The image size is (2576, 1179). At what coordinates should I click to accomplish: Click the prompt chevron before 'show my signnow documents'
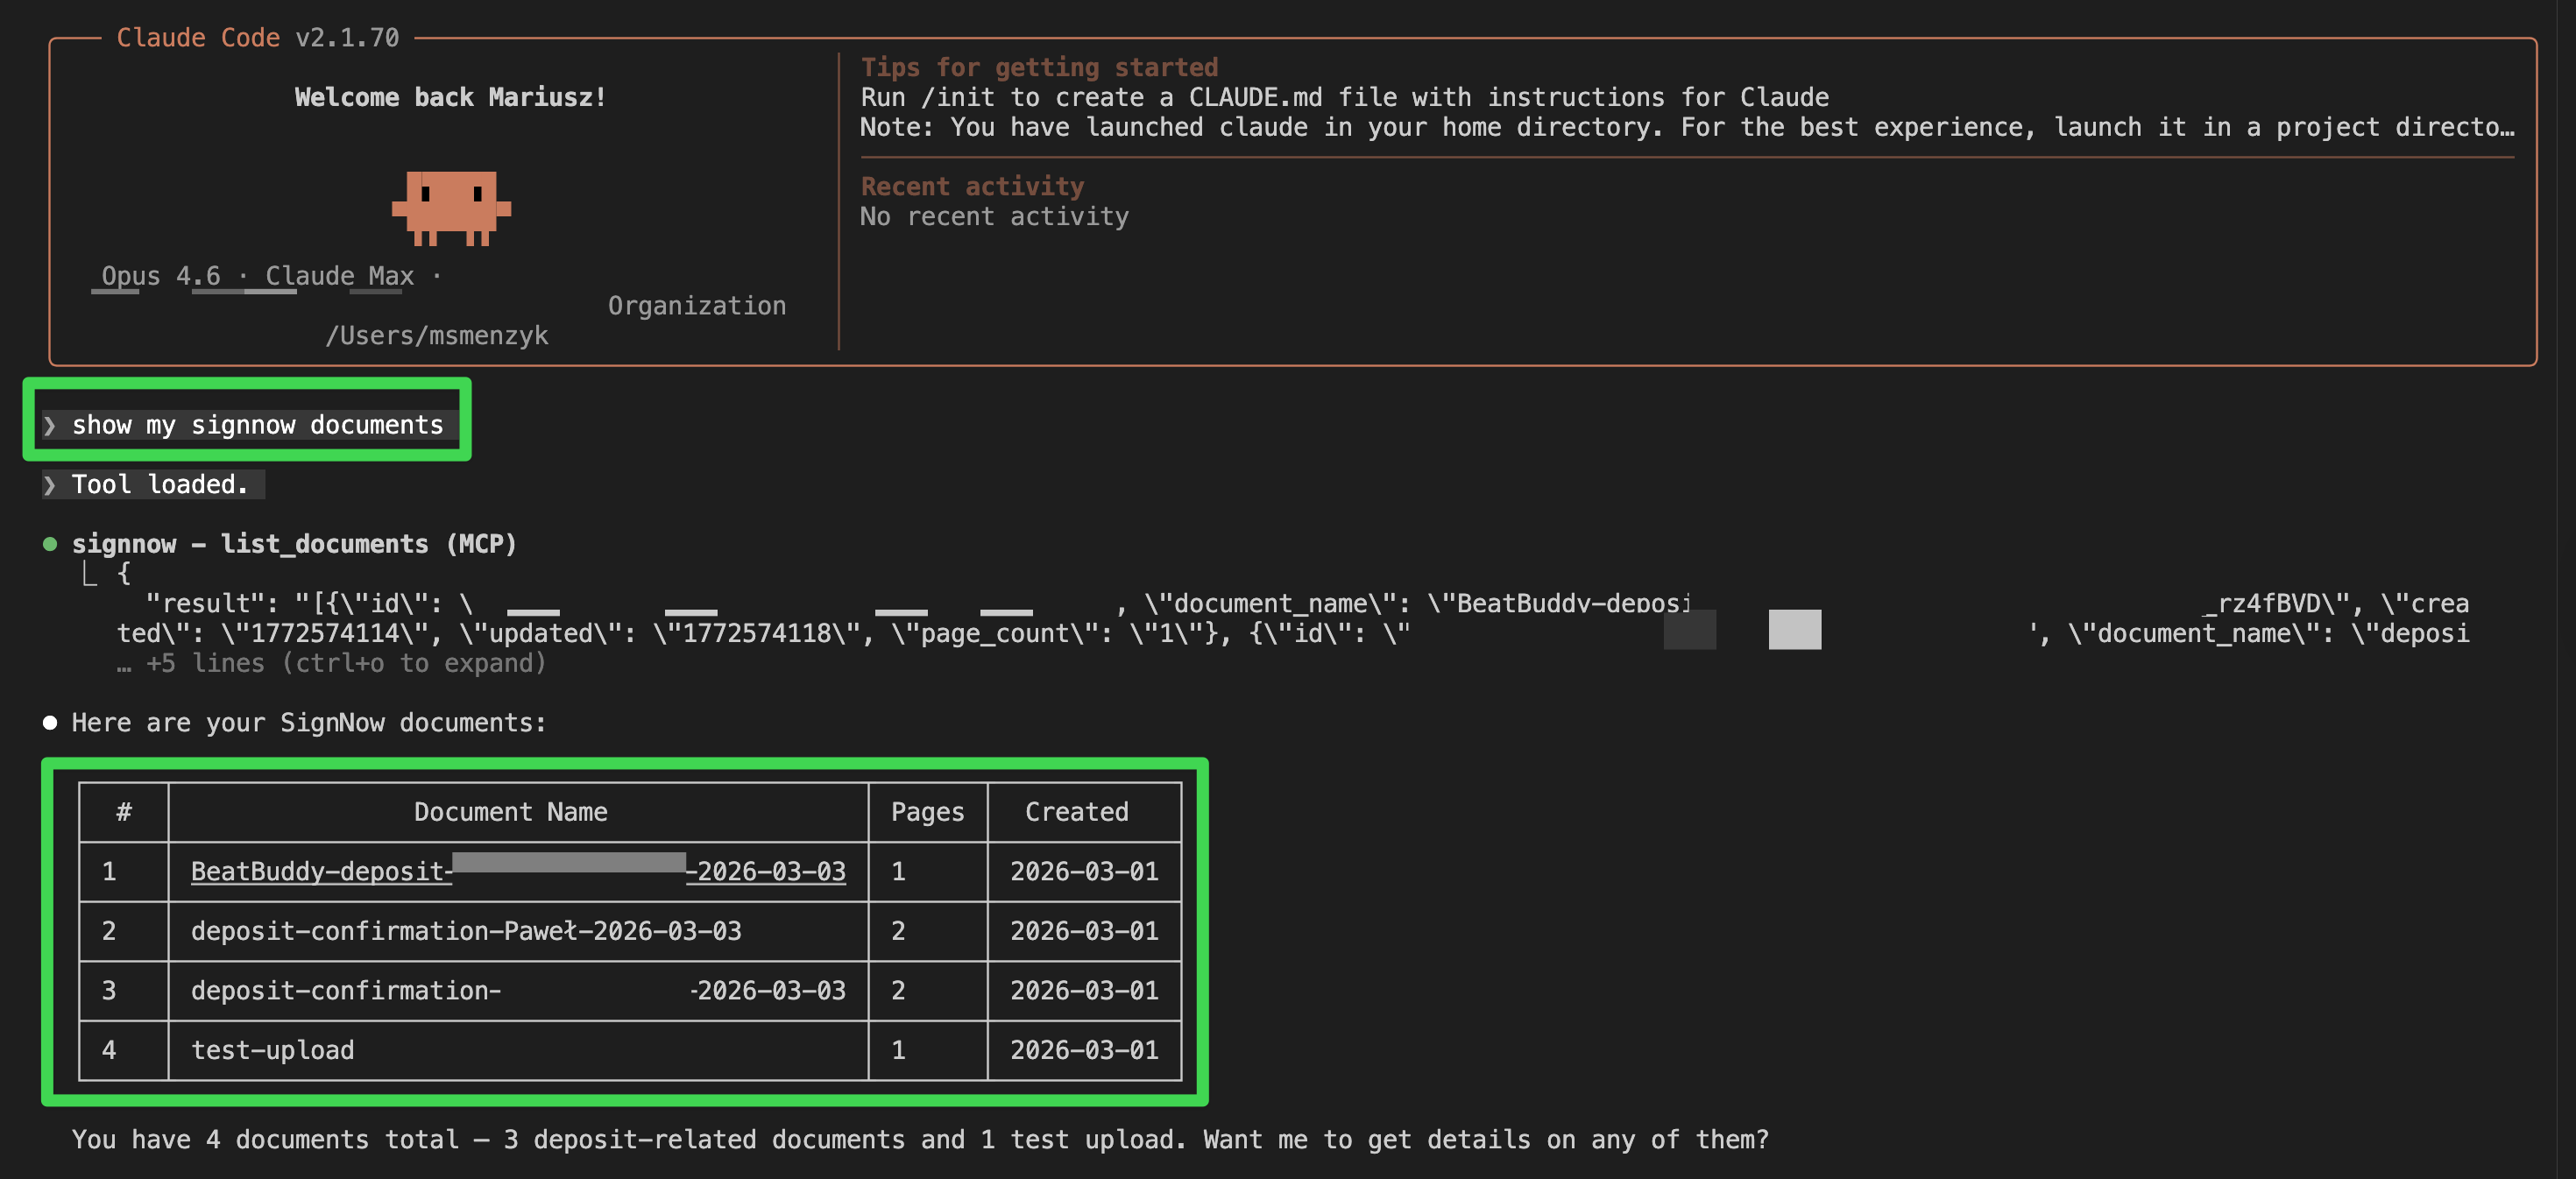pyautogui.click(x=50, y=425)
